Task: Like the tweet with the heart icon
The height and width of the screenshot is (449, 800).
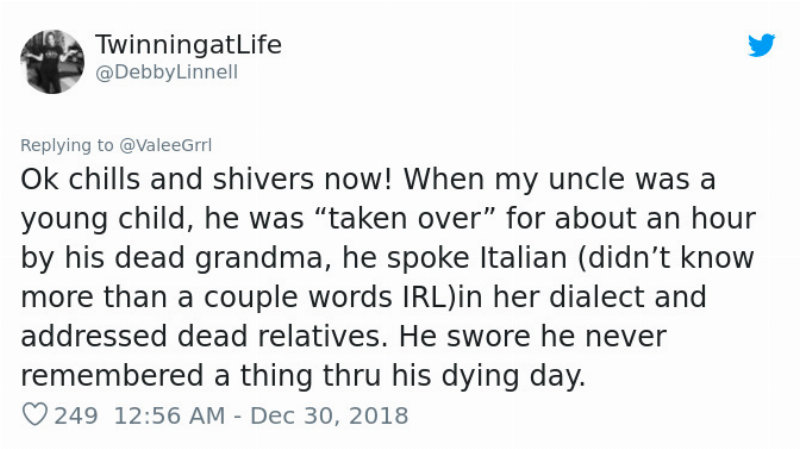Action: [x=34, y=415]
